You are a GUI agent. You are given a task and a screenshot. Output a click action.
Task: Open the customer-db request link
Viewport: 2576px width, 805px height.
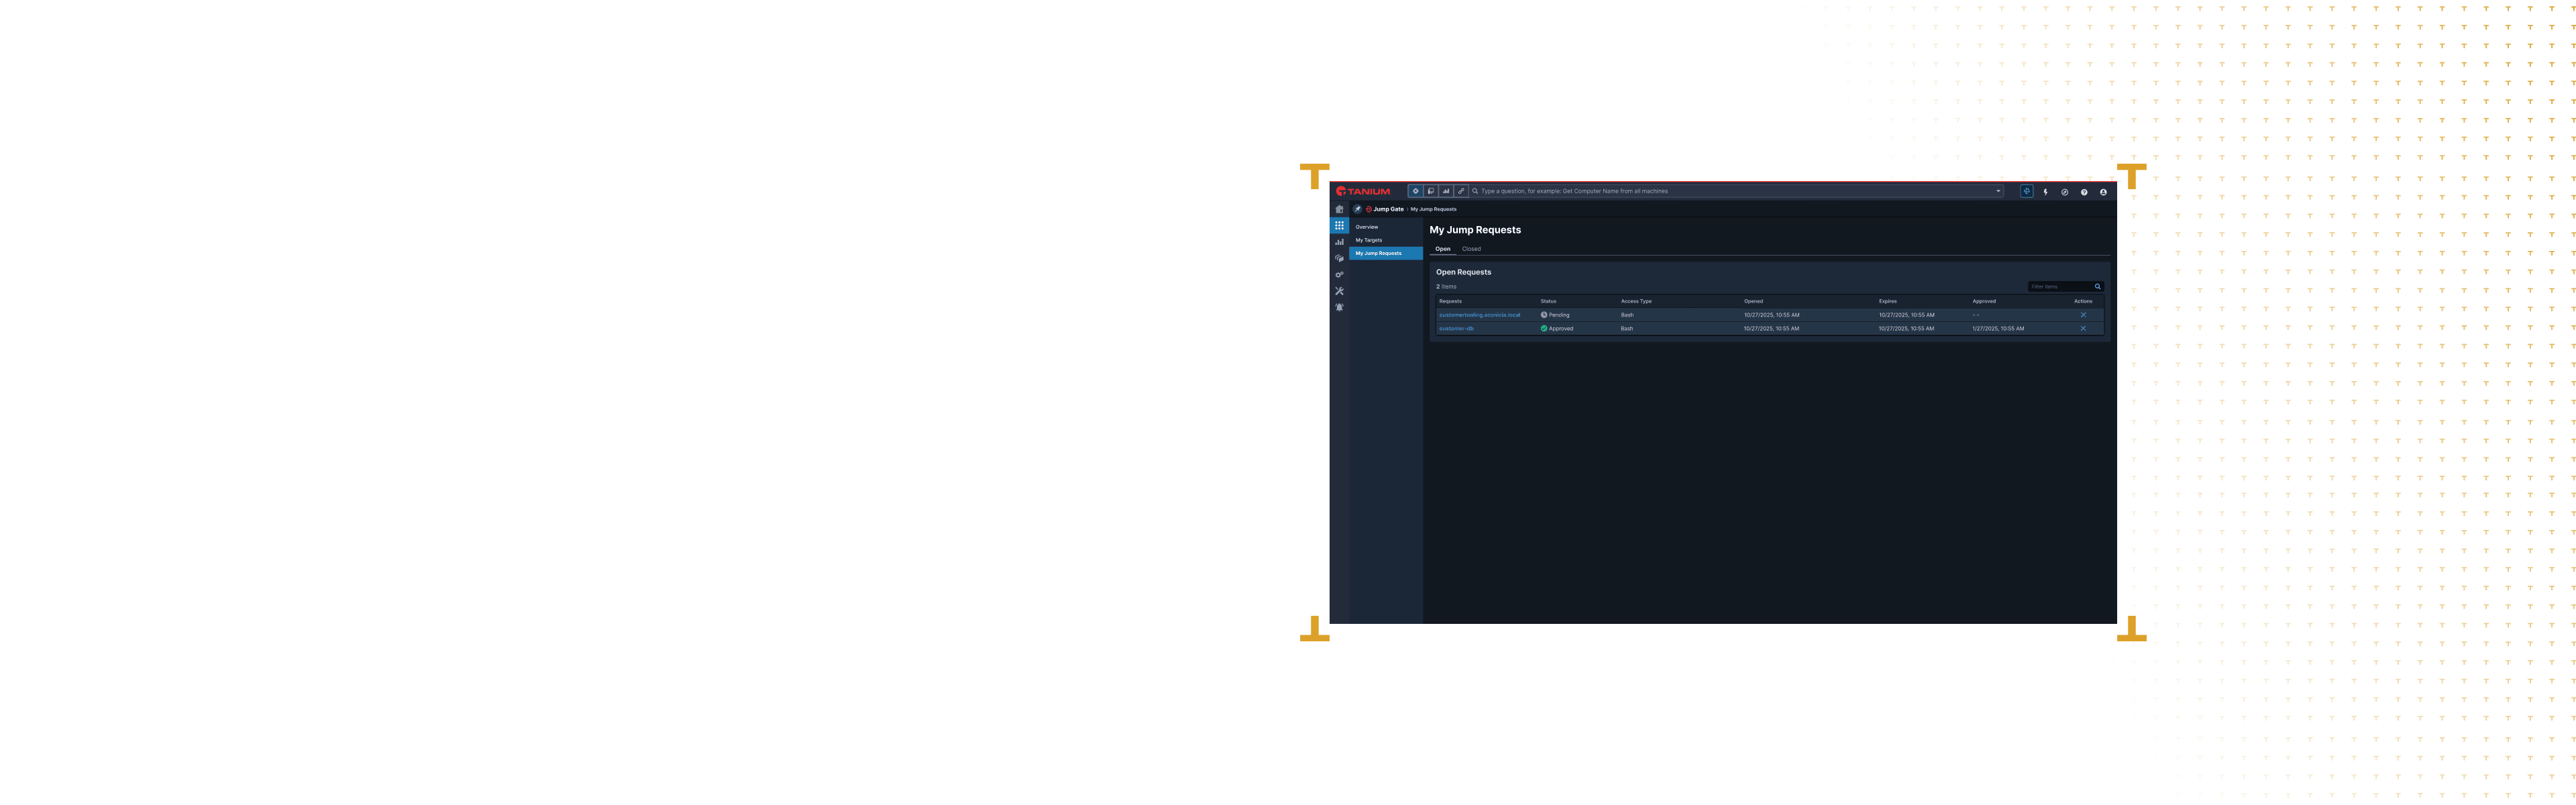(x=1456, y=329)
